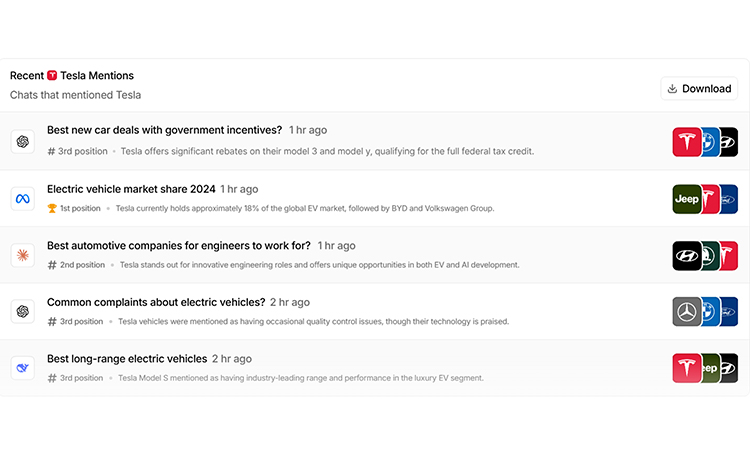Click the download arrow icon
750x450 pixels.
pos(672,88)
